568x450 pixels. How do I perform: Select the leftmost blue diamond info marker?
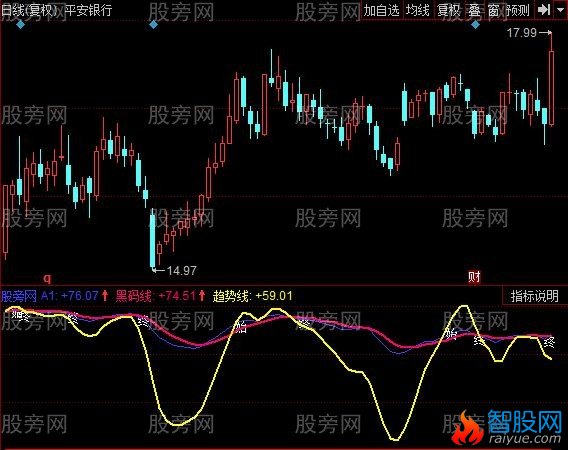click(20, 25)
